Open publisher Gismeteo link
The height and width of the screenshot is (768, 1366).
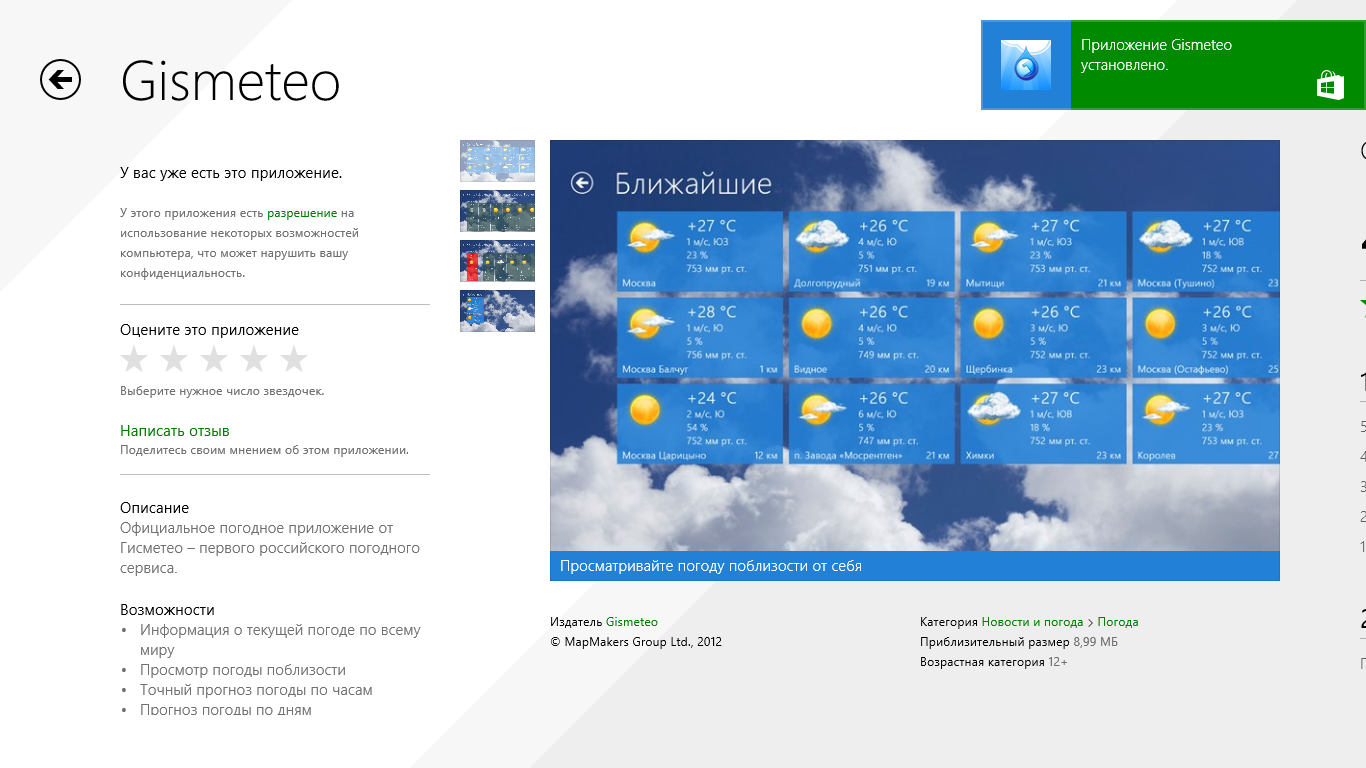point(632,622)
